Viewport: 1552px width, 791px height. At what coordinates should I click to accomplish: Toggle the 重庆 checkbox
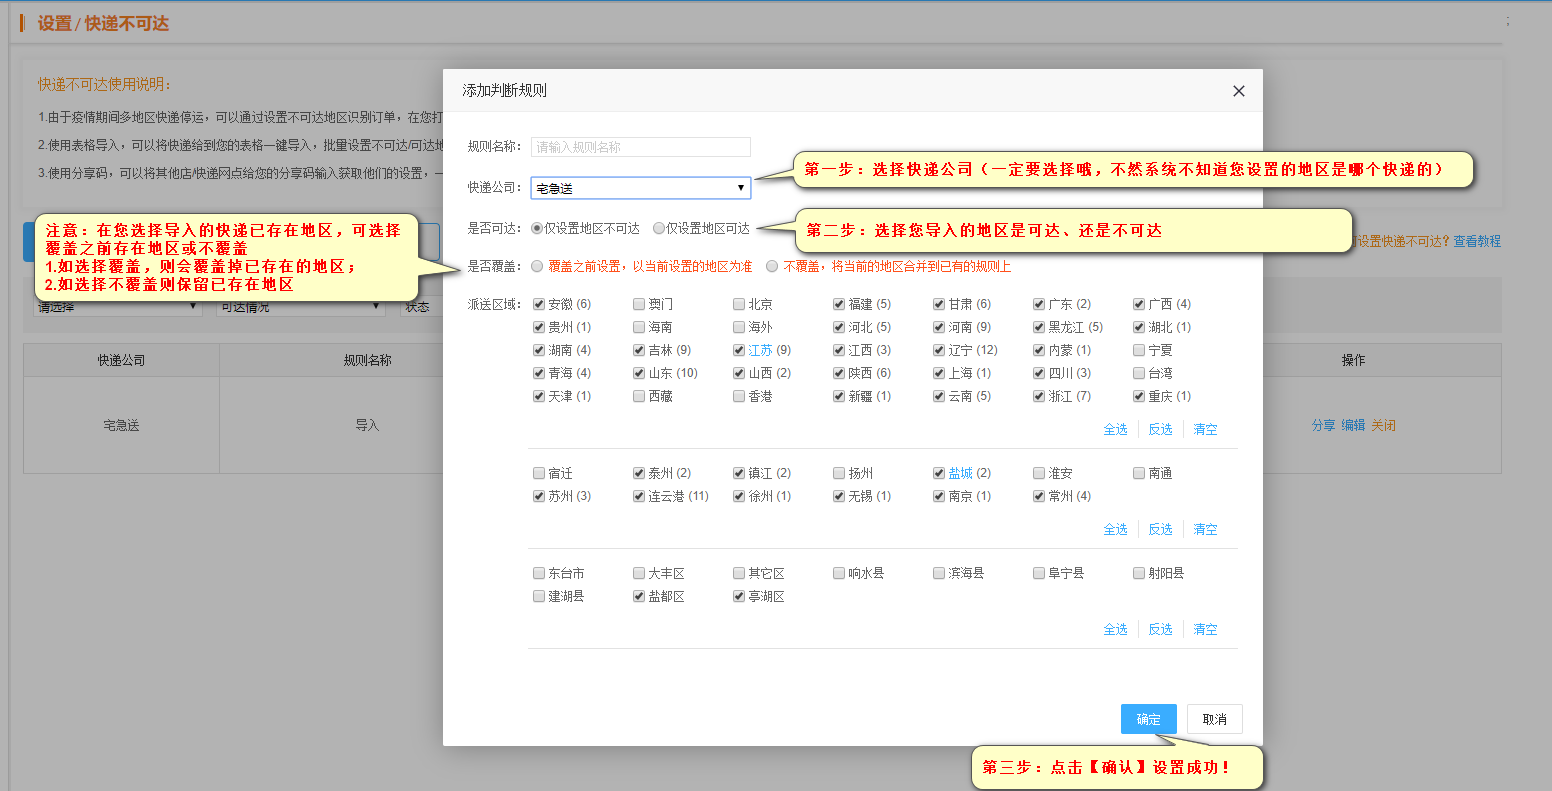pyautogui.click(x=1139, y=396)
